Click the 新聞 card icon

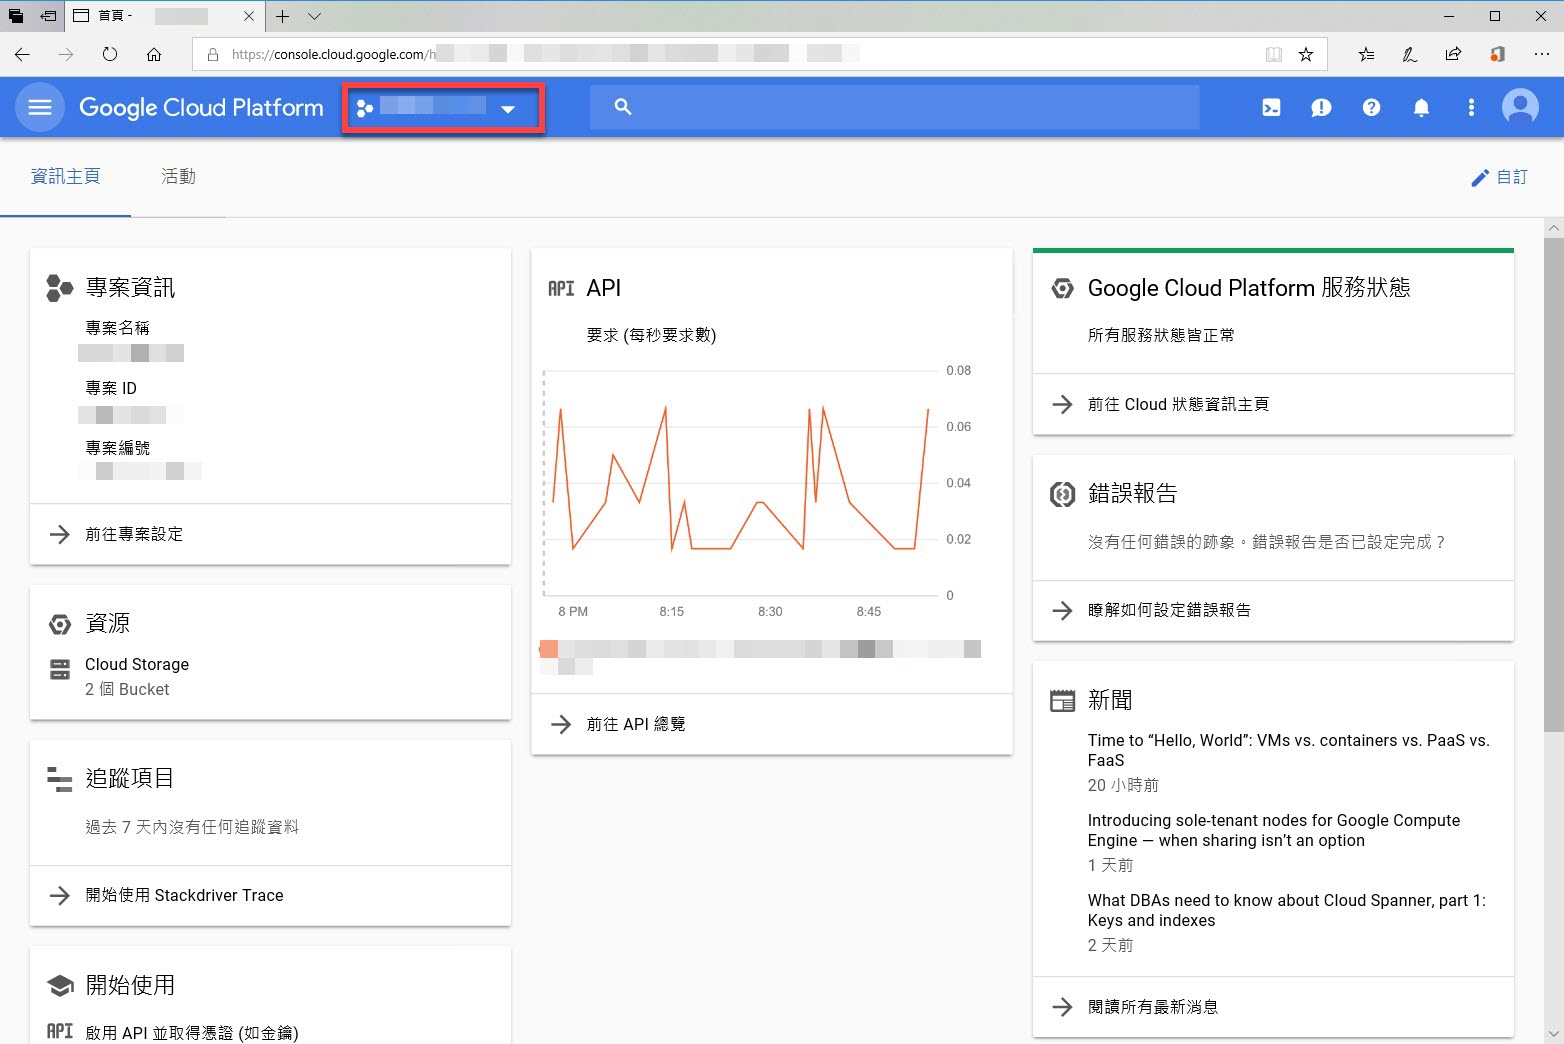pyautogui.click(x=1062, y=701)
